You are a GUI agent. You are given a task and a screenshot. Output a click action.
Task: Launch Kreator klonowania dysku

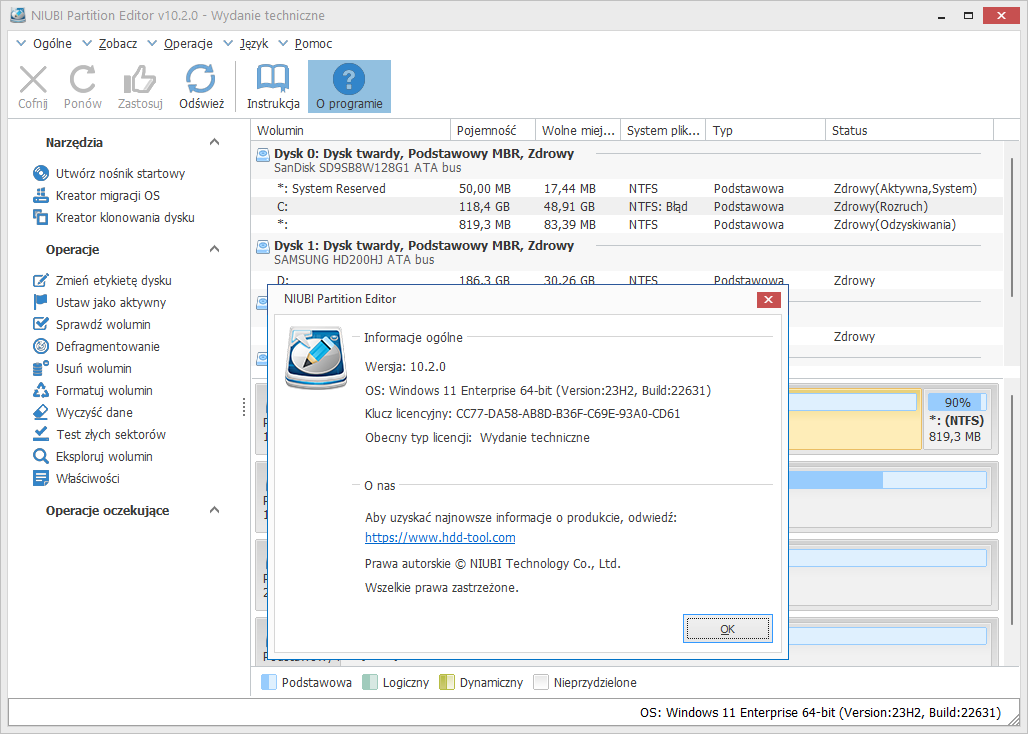(113, 218)
